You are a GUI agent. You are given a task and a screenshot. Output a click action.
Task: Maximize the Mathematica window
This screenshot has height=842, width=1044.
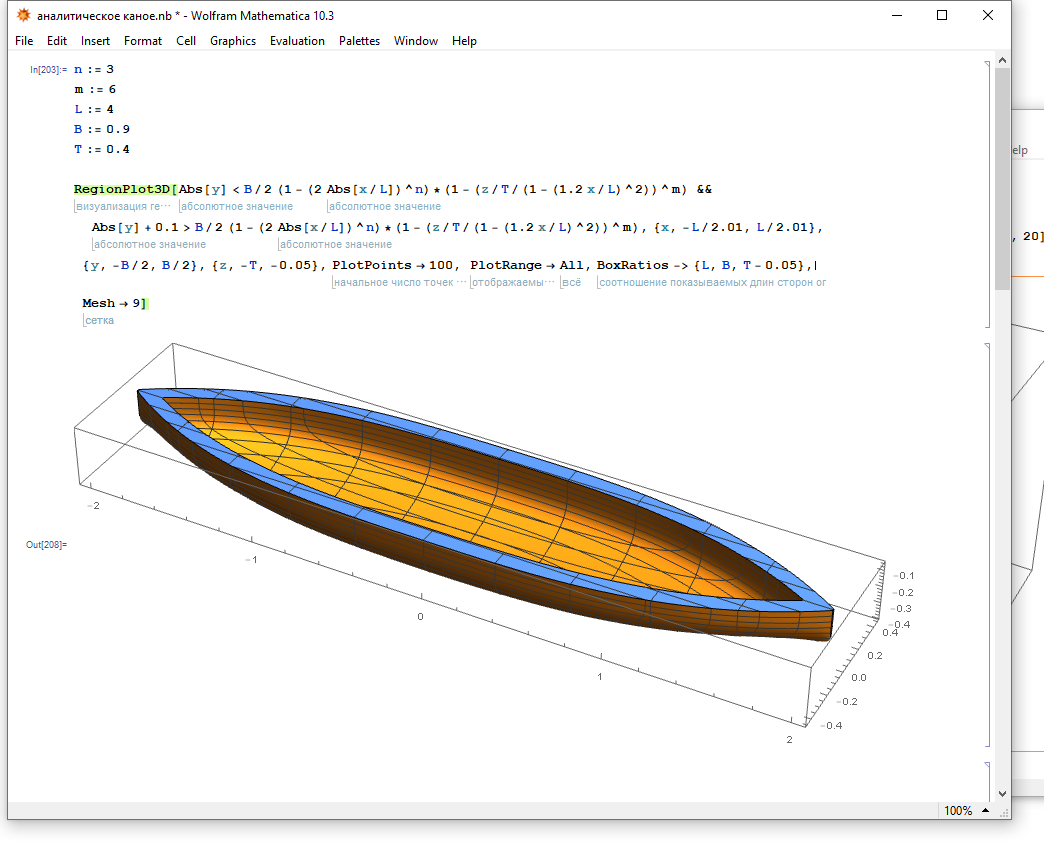(941, 16)
